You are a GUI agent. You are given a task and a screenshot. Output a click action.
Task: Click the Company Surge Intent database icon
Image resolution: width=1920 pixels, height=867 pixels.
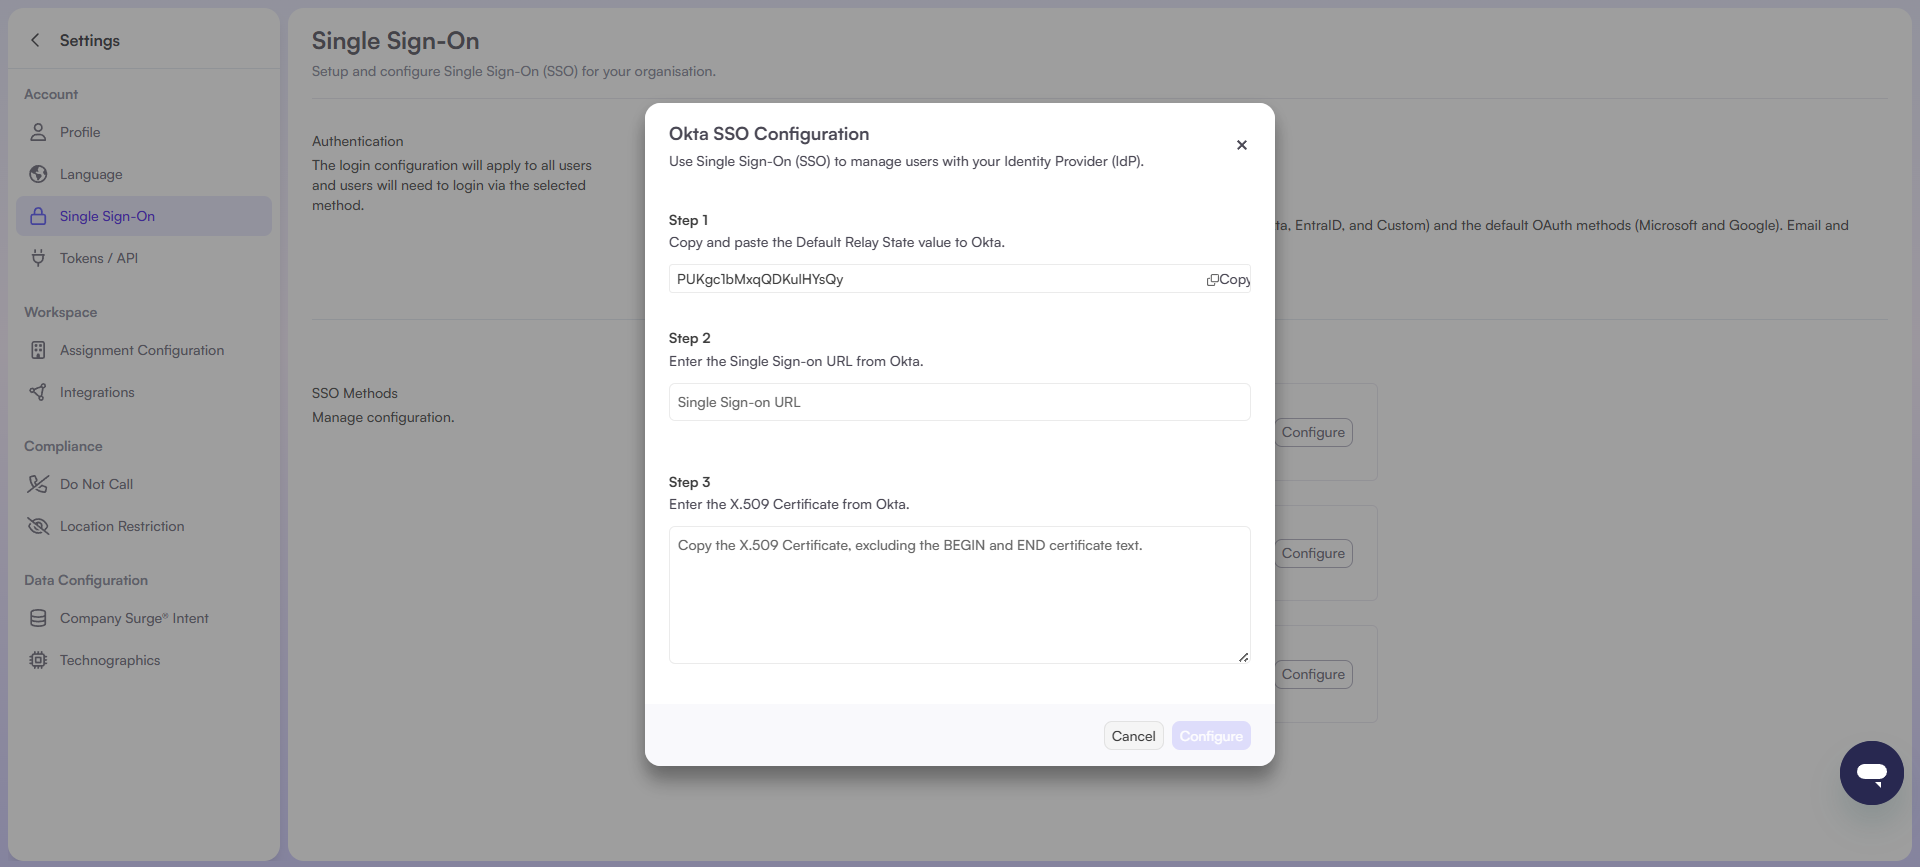click(x=38, y=618)
